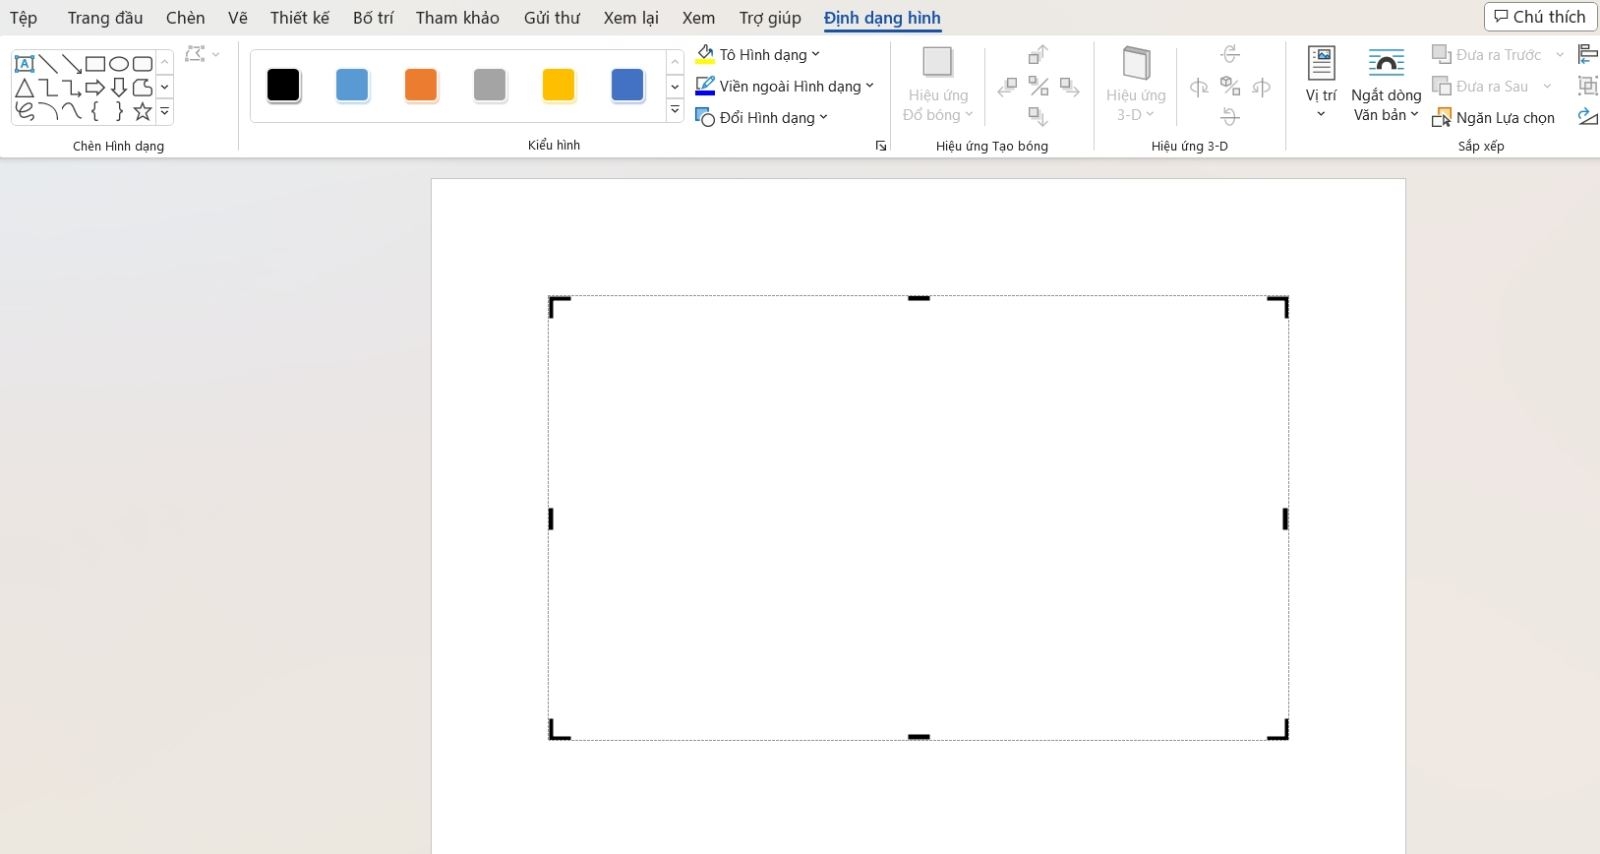Pick the Down Arrow block shape
The height and width of the screenshot is (854, 1600).
pyautogui.click(x=119, y=88)
